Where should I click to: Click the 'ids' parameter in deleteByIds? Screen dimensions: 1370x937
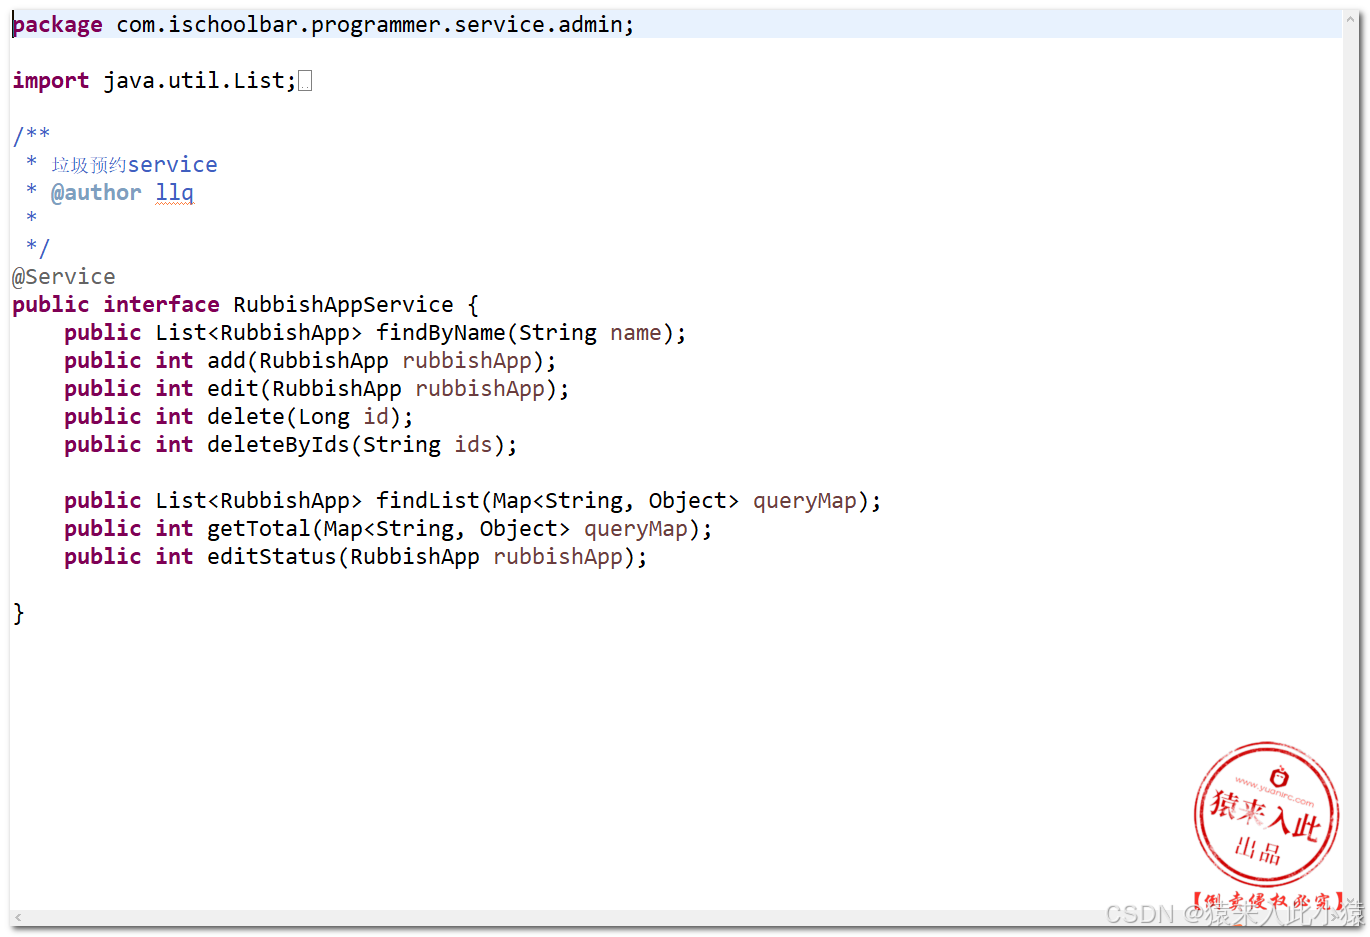click(473, 445)
